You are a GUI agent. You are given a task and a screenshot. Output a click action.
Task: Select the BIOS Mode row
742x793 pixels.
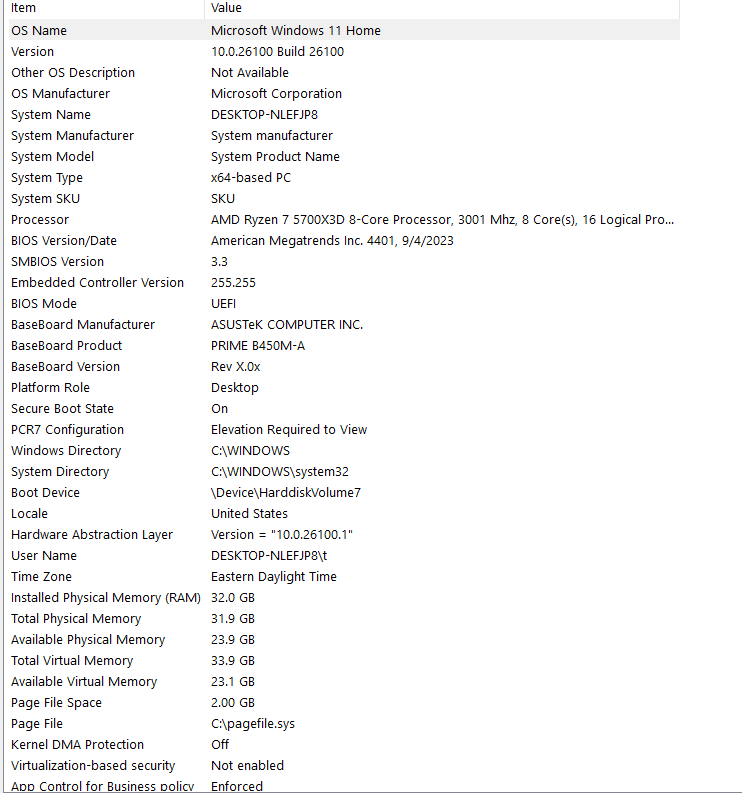click(x=344, y=304)
